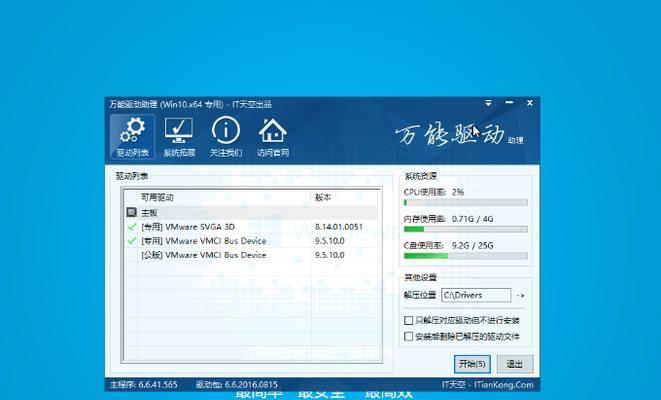This screenshot has height=400, width=661.
Task: Uncheck the [专用] VMware VMCI Bus Device driver
Action: point(132,241)
